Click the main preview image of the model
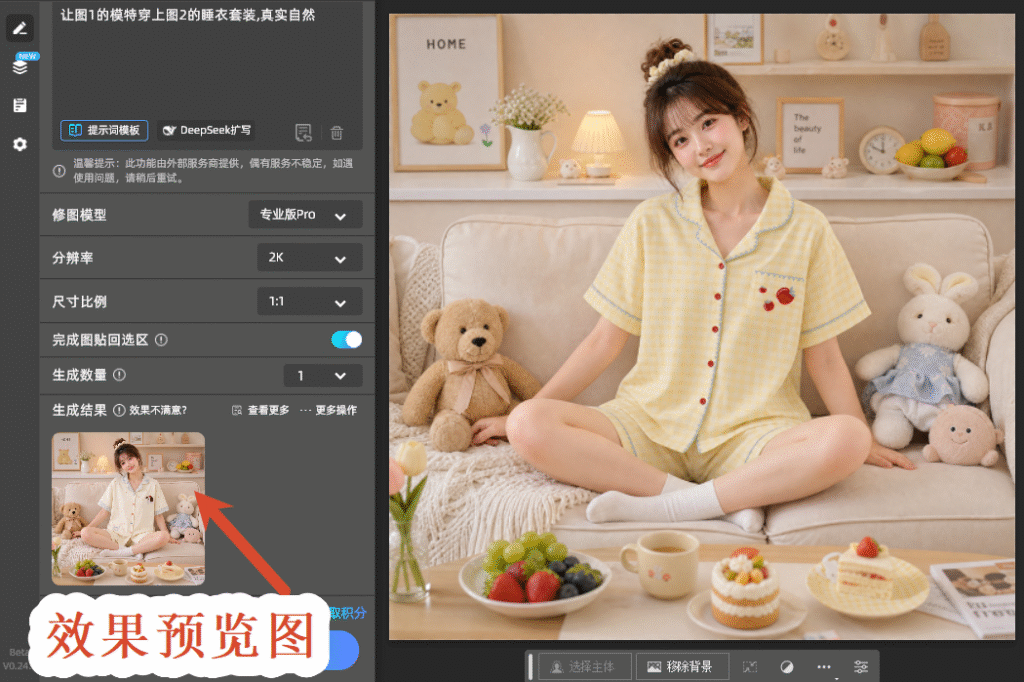Screen dimensions: 1024x682 702,327
